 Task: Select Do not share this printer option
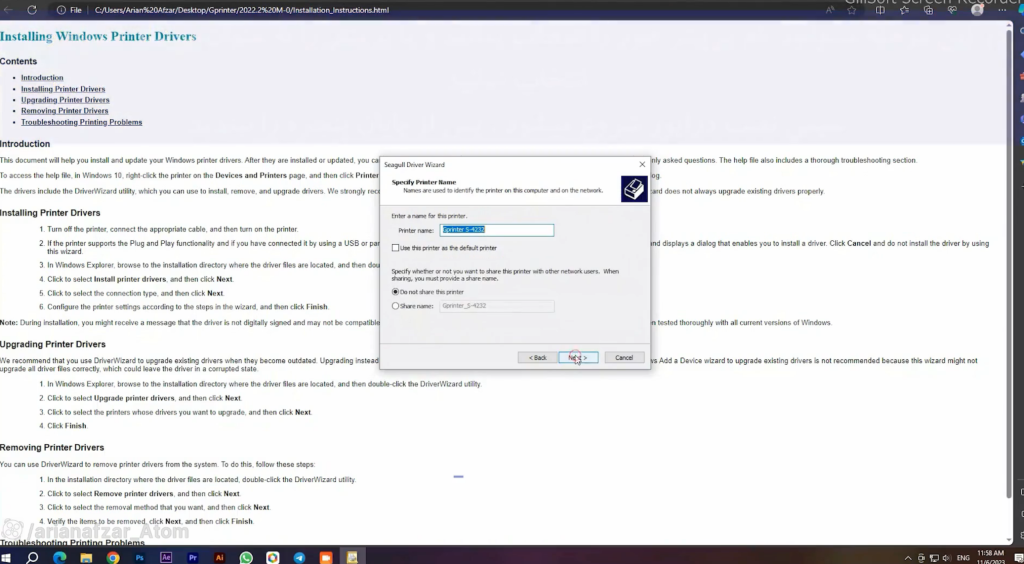click(395, 292)
